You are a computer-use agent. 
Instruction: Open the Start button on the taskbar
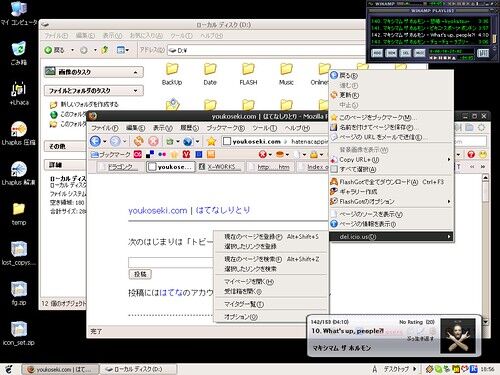(9, 369)
